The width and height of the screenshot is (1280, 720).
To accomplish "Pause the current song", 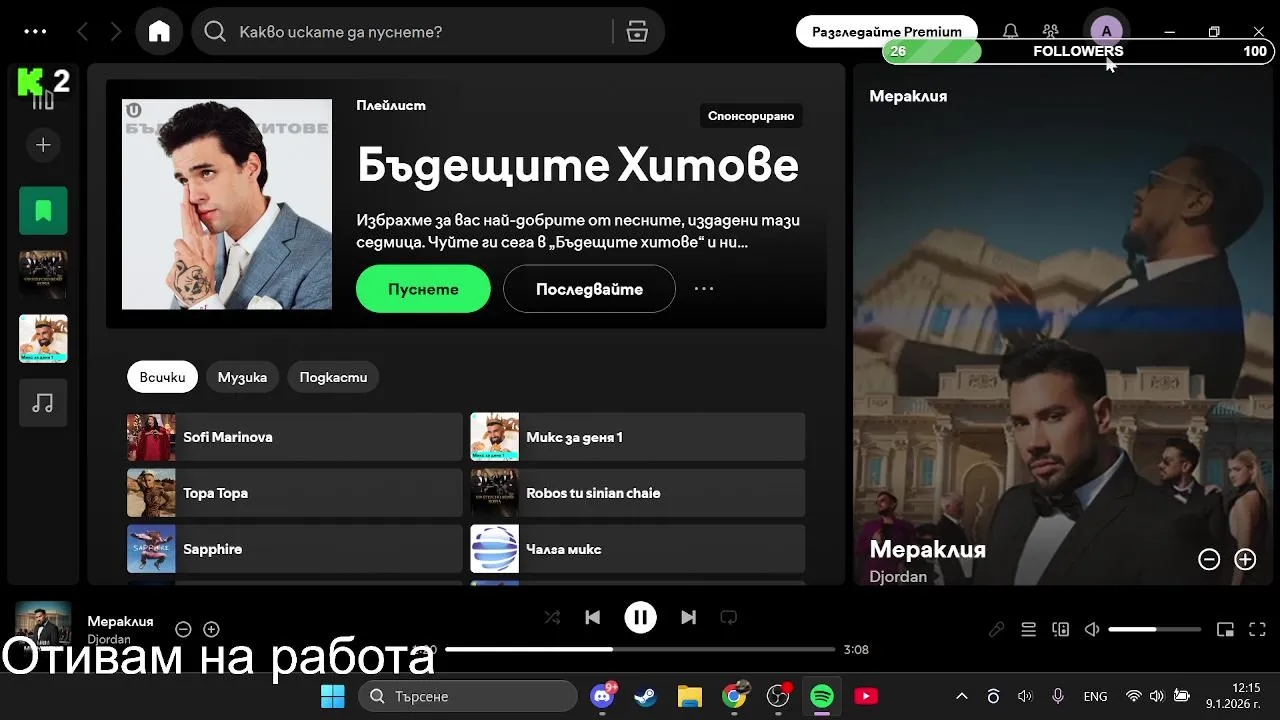I will click(x=640, y=617).
